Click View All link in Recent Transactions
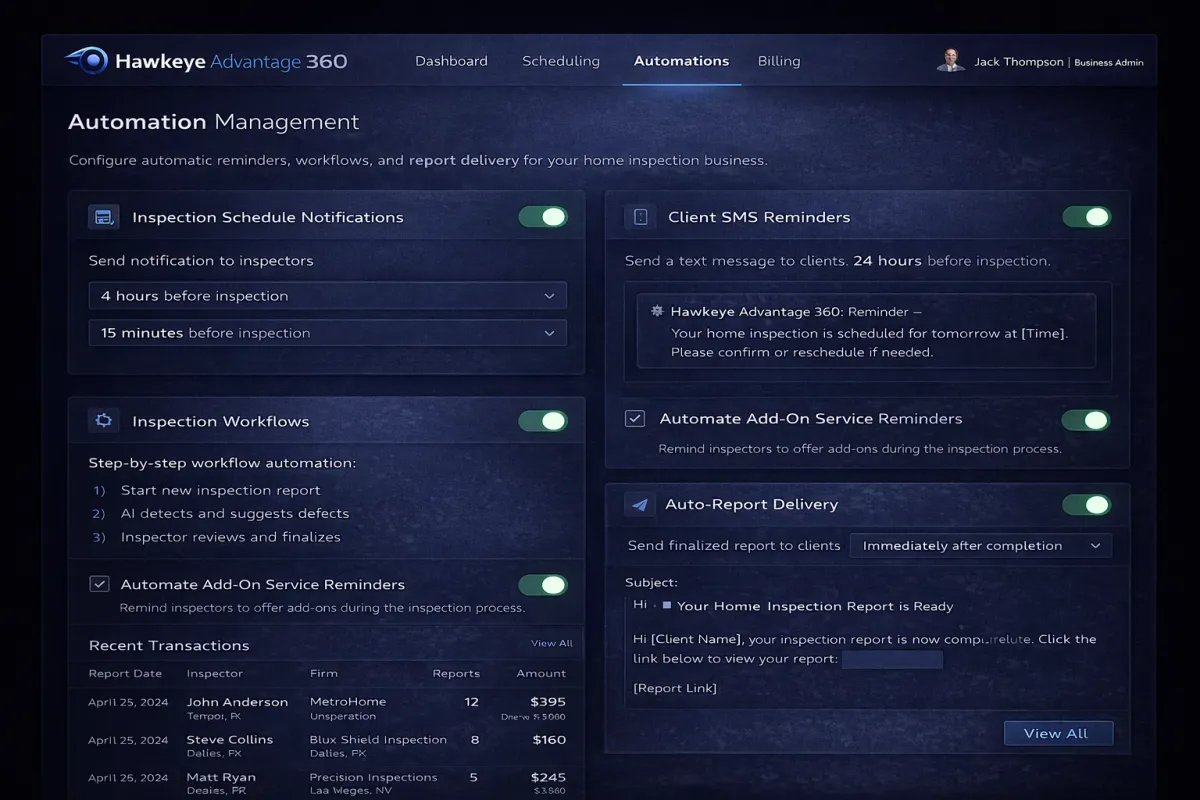Screen dimensions: 1200x800 pos(552,643)
